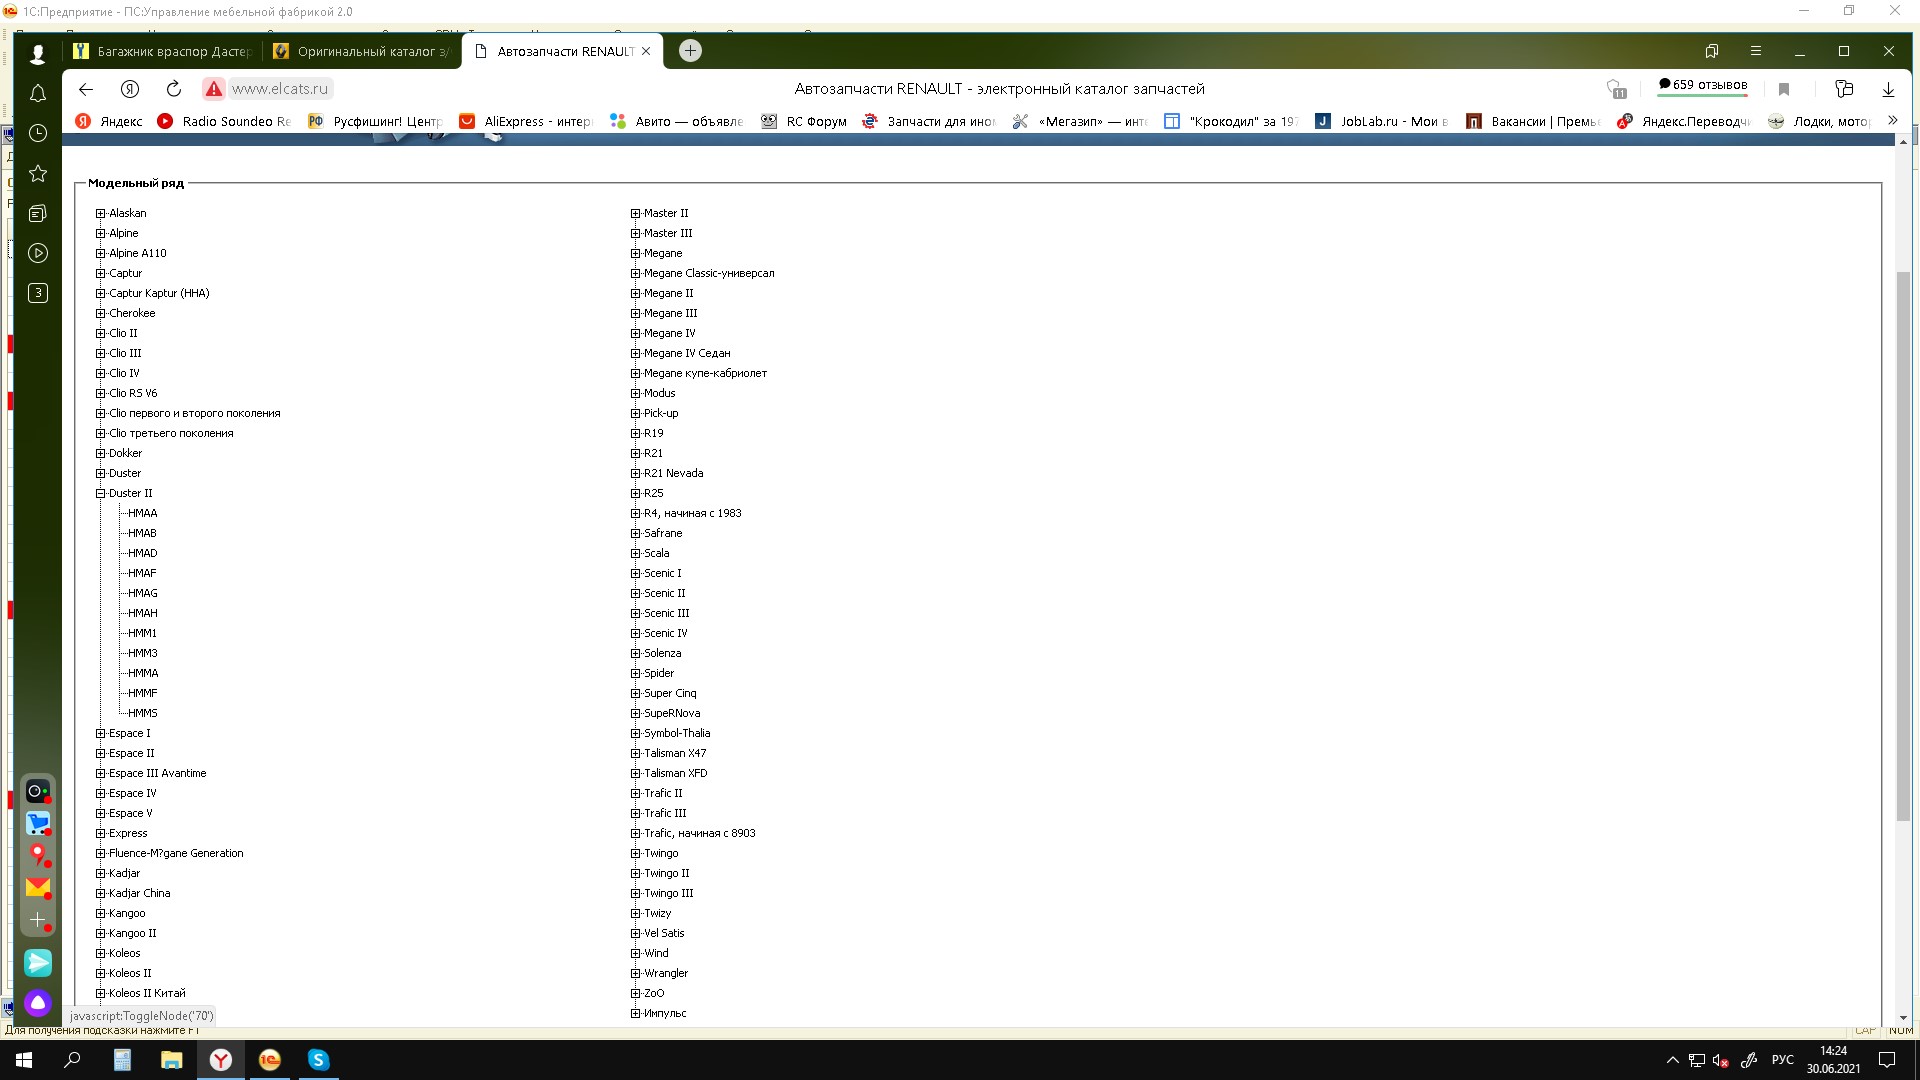Go back using the back arrow

tap(86, 89)
